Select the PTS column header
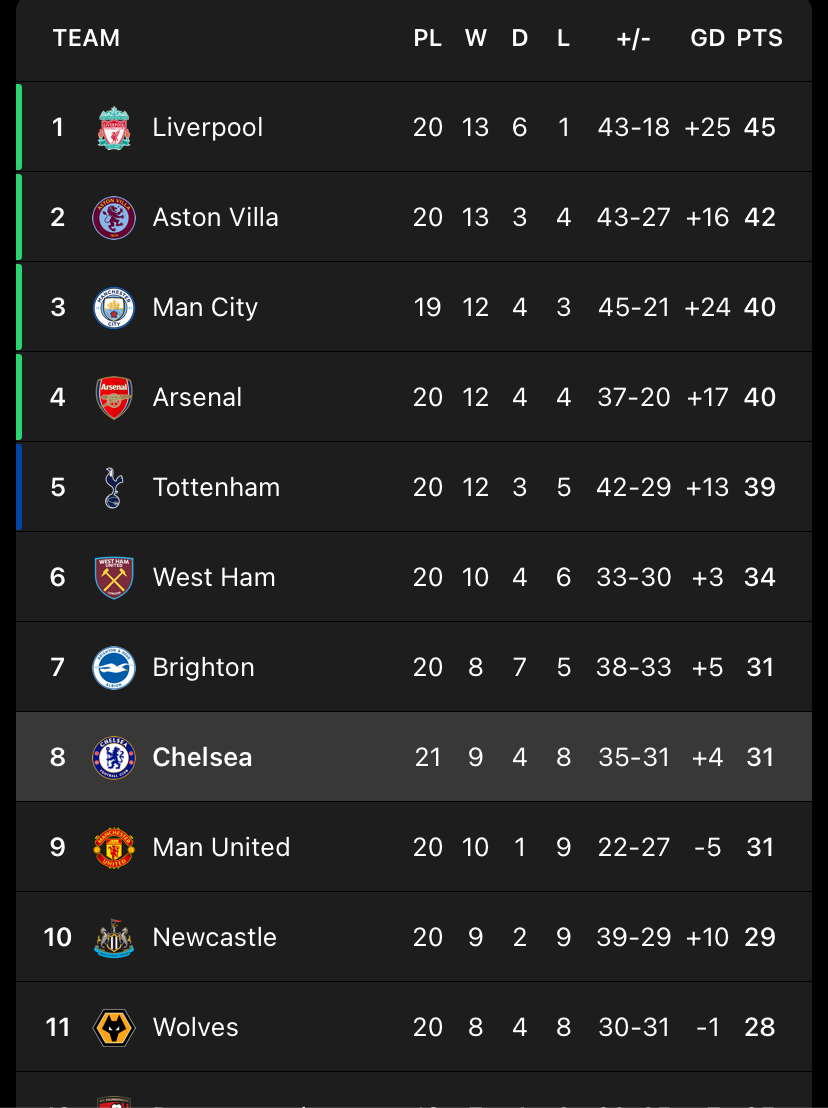 (759, 38)
